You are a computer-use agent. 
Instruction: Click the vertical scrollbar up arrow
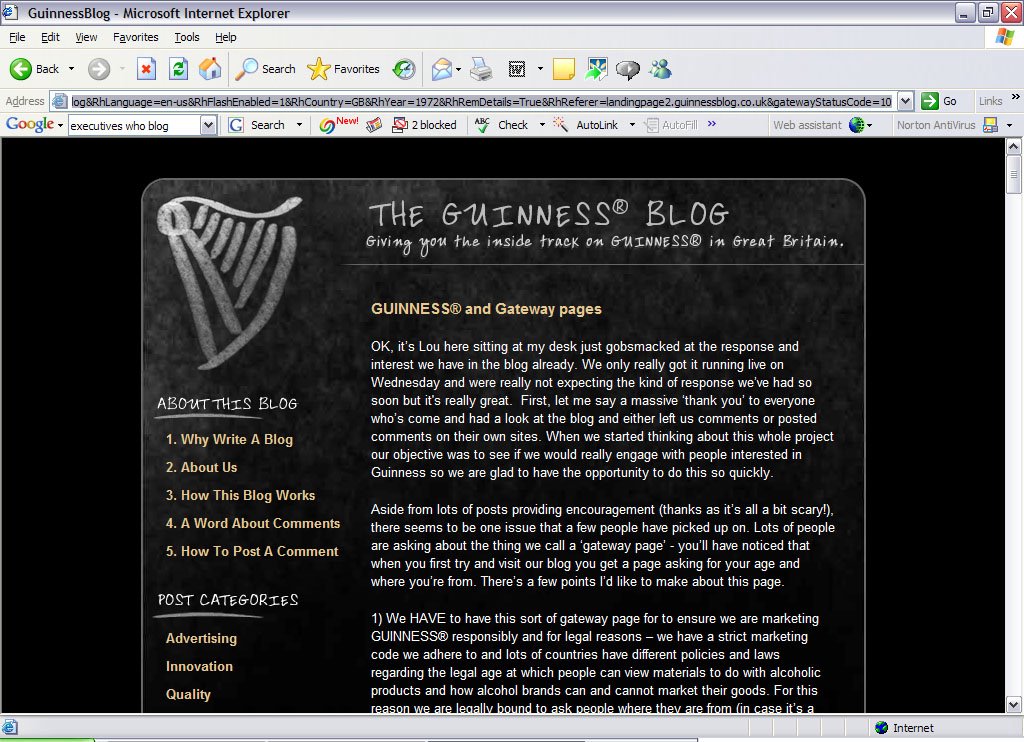coord(1014,146)
